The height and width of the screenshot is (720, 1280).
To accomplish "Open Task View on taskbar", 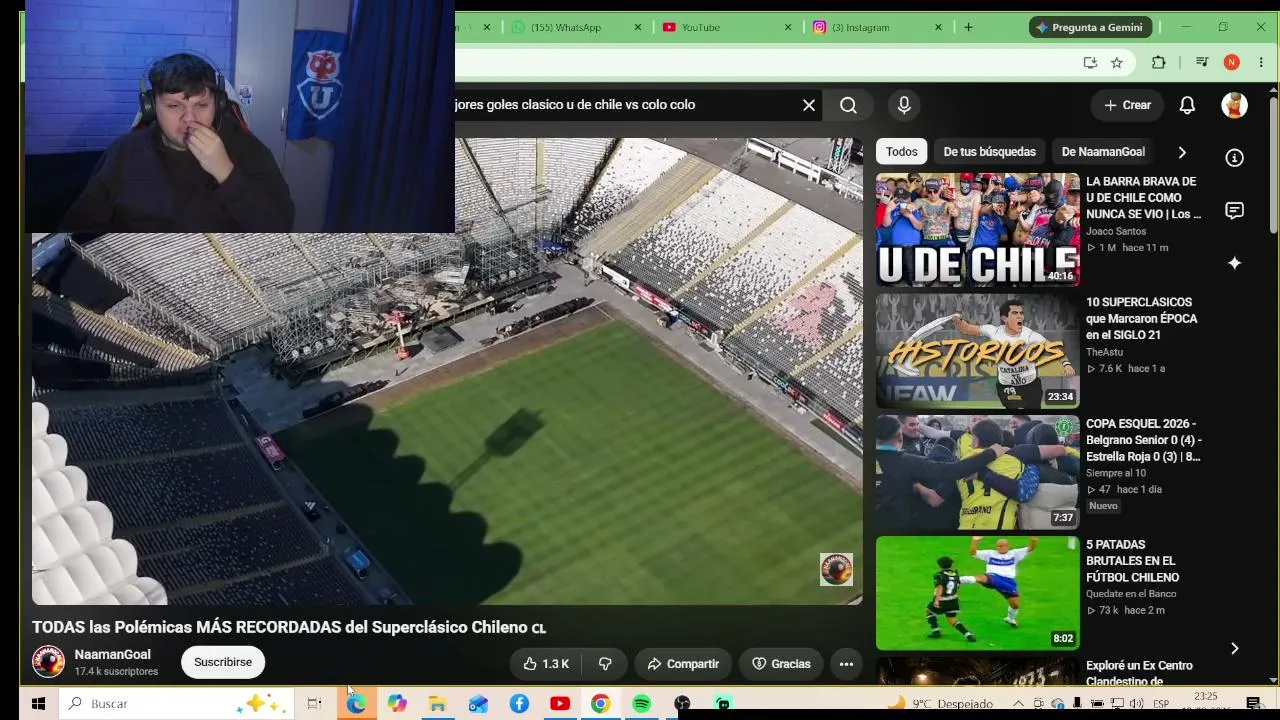I will point(314,704).
